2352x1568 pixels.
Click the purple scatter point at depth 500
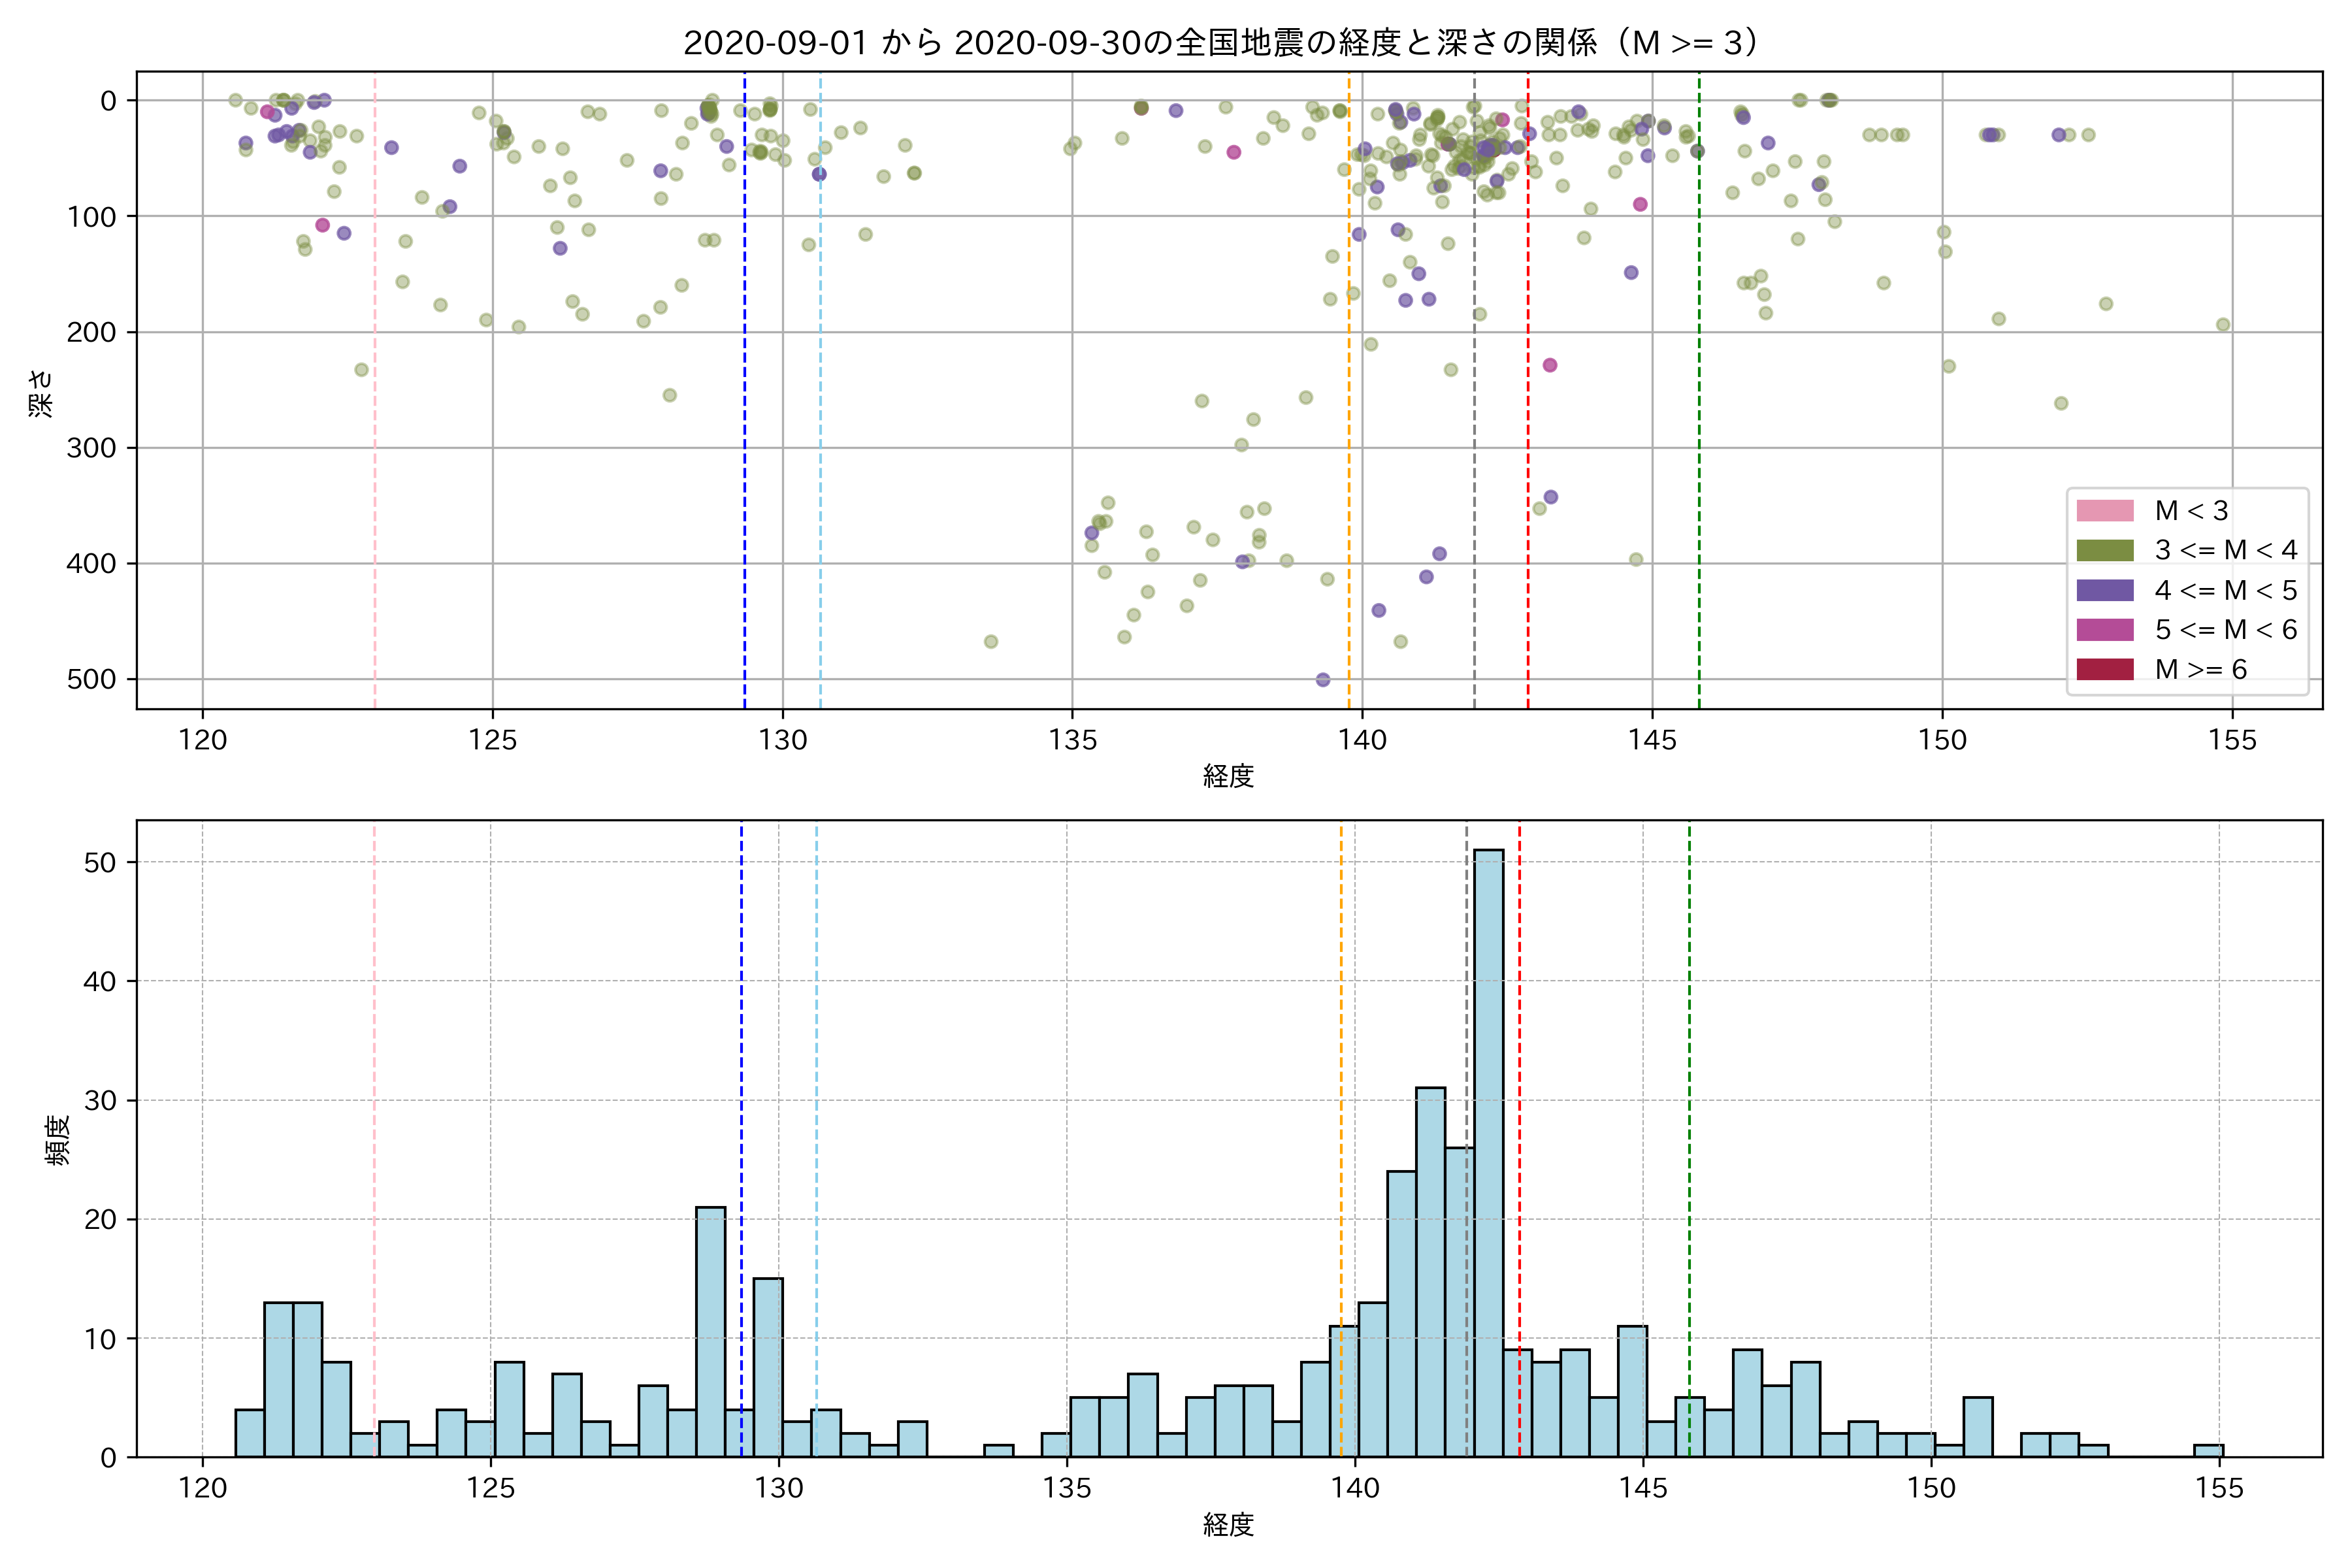1323,680
